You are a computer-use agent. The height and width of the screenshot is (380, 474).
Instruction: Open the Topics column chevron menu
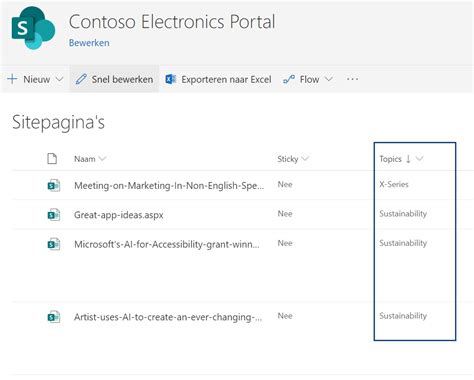(x=419, y=159)
